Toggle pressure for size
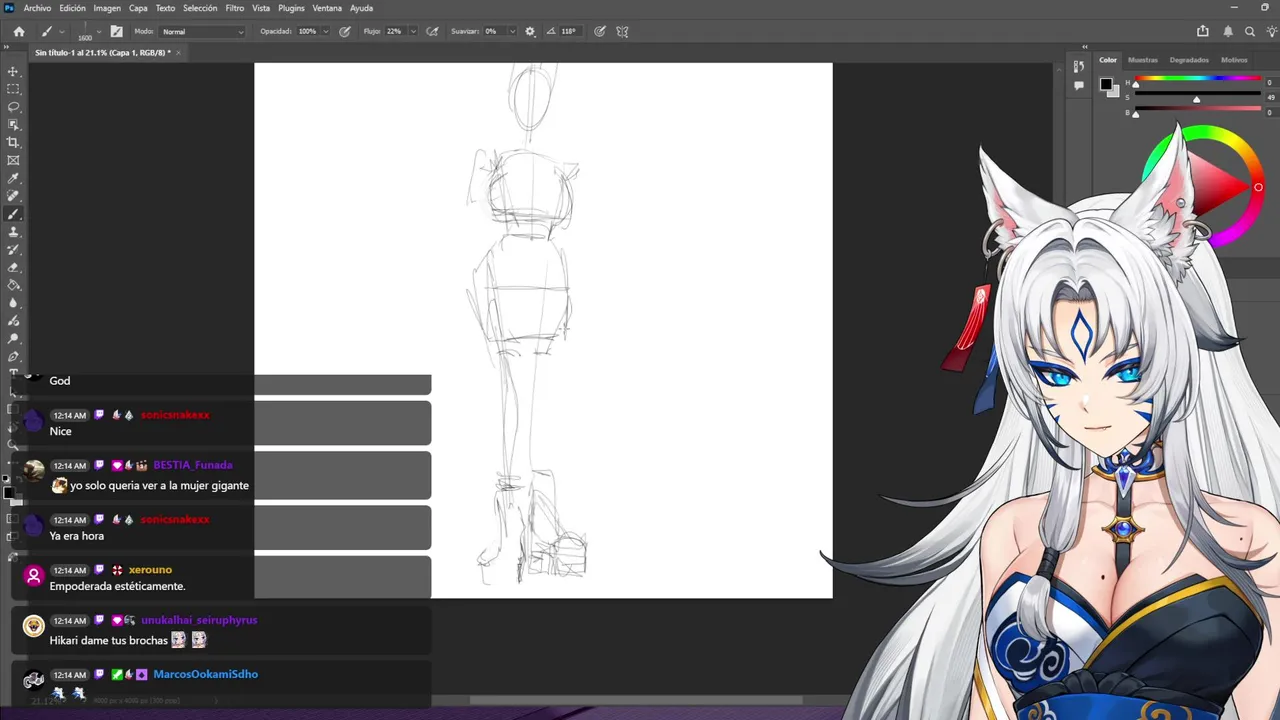 600,31
